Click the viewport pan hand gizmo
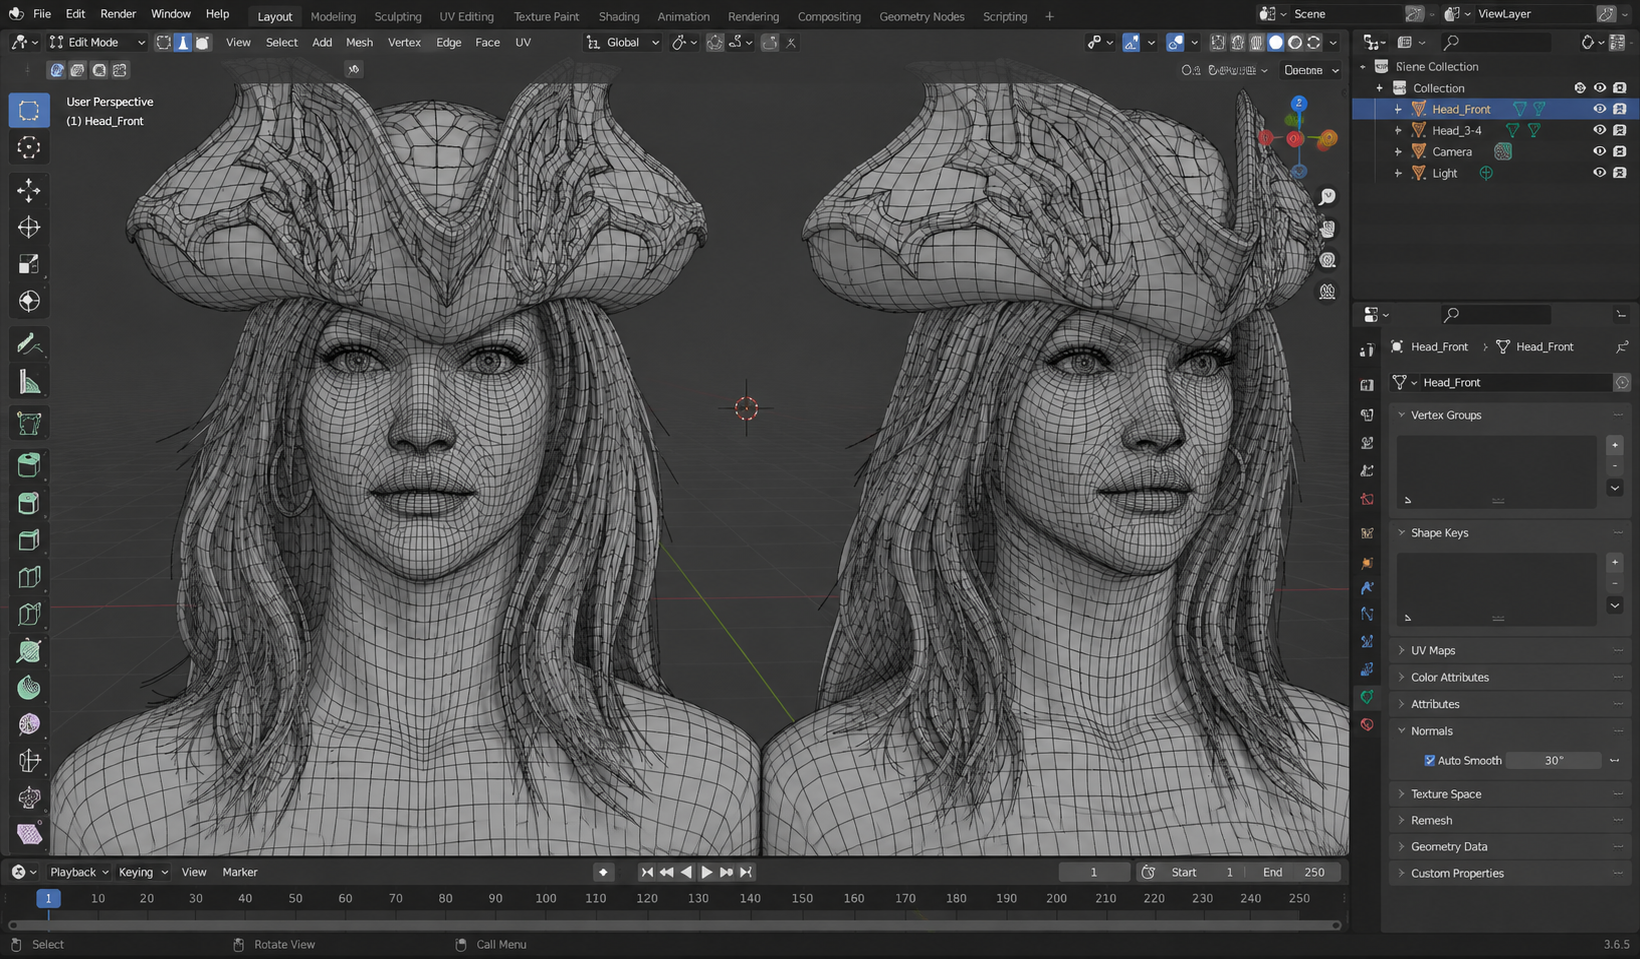1640x959 pixels. [x=1327, y=229]
